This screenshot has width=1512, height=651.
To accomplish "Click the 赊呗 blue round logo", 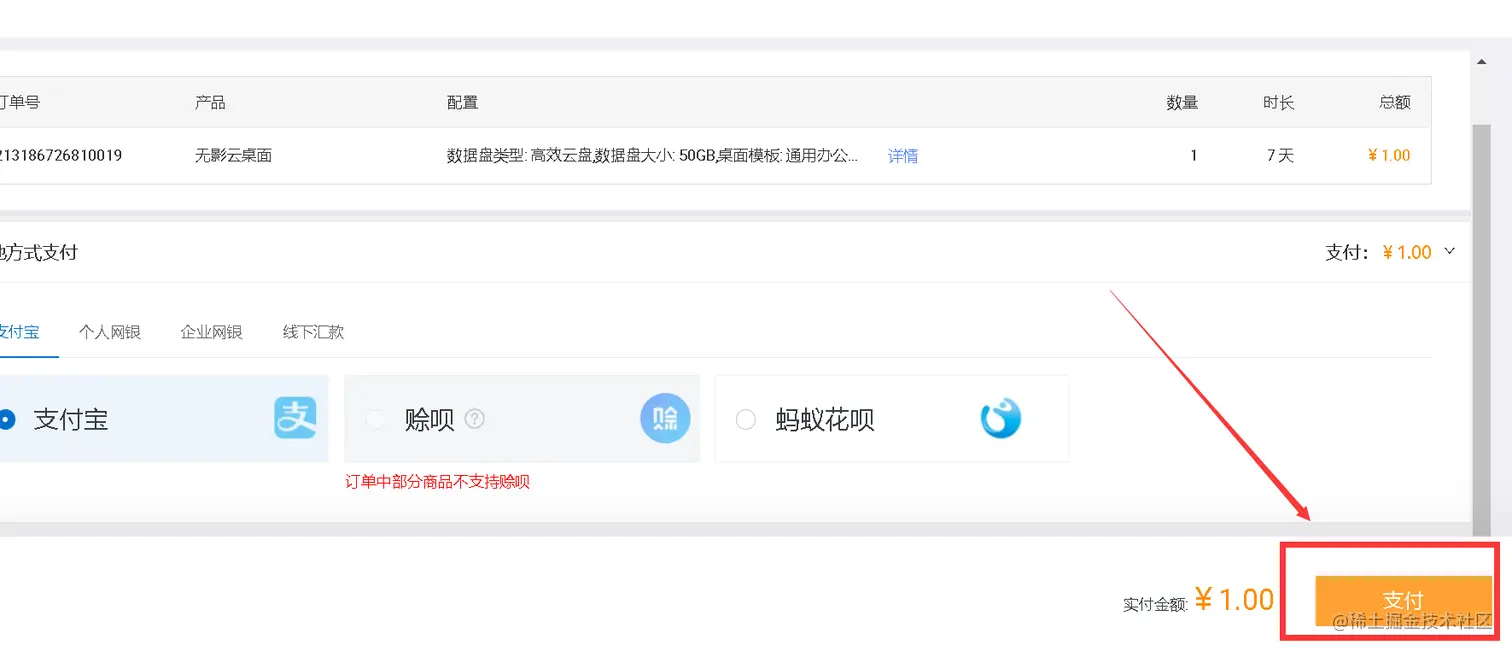I will click(665, 418).
